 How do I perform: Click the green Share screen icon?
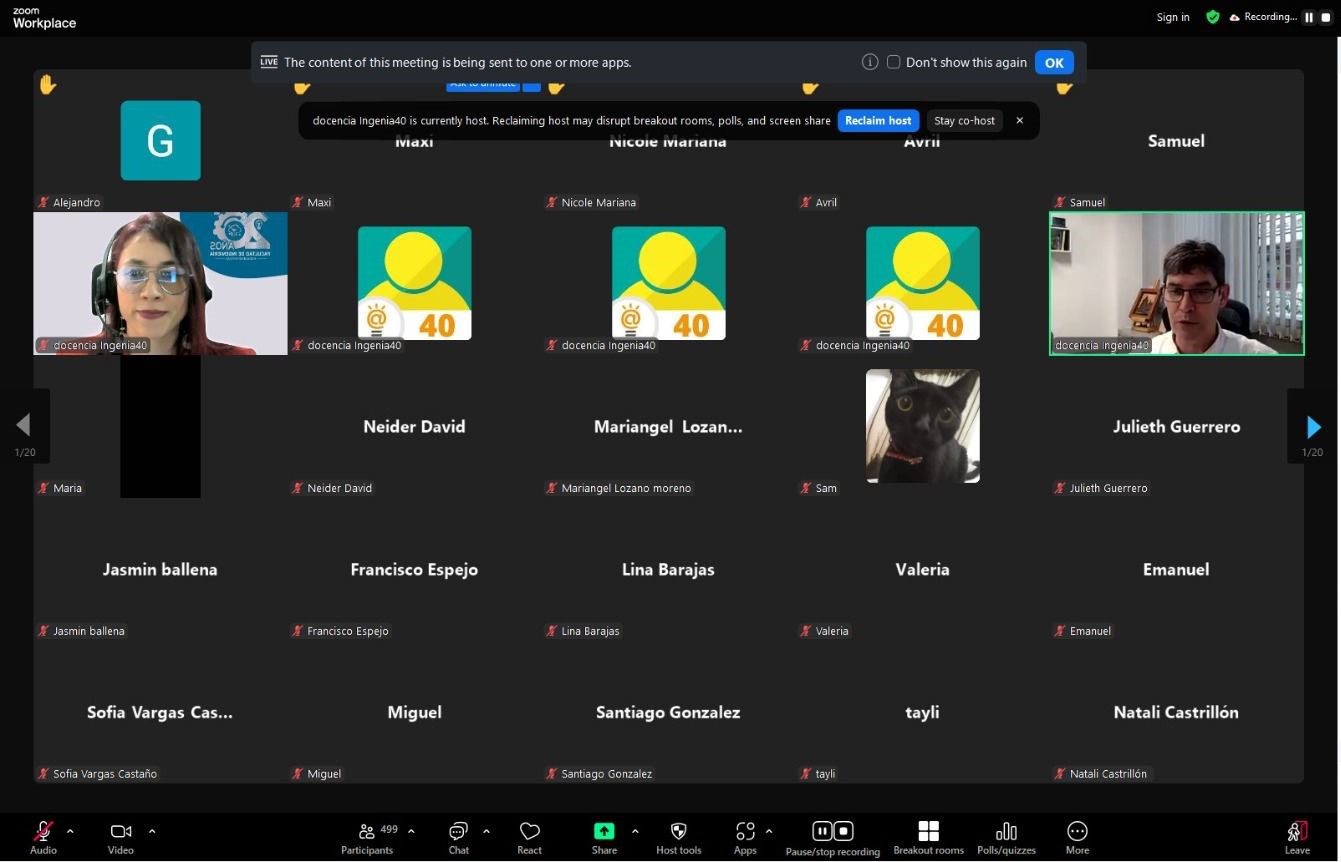pyautogui.click(x=604, y=832)
